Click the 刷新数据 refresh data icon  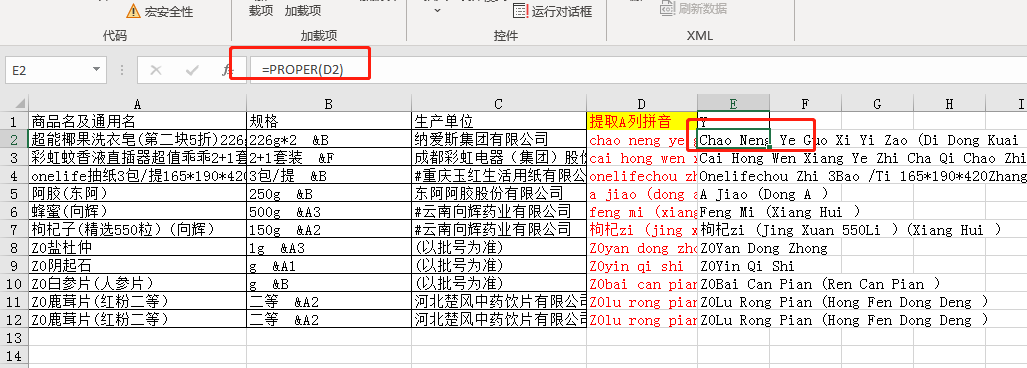pos(667,9)
